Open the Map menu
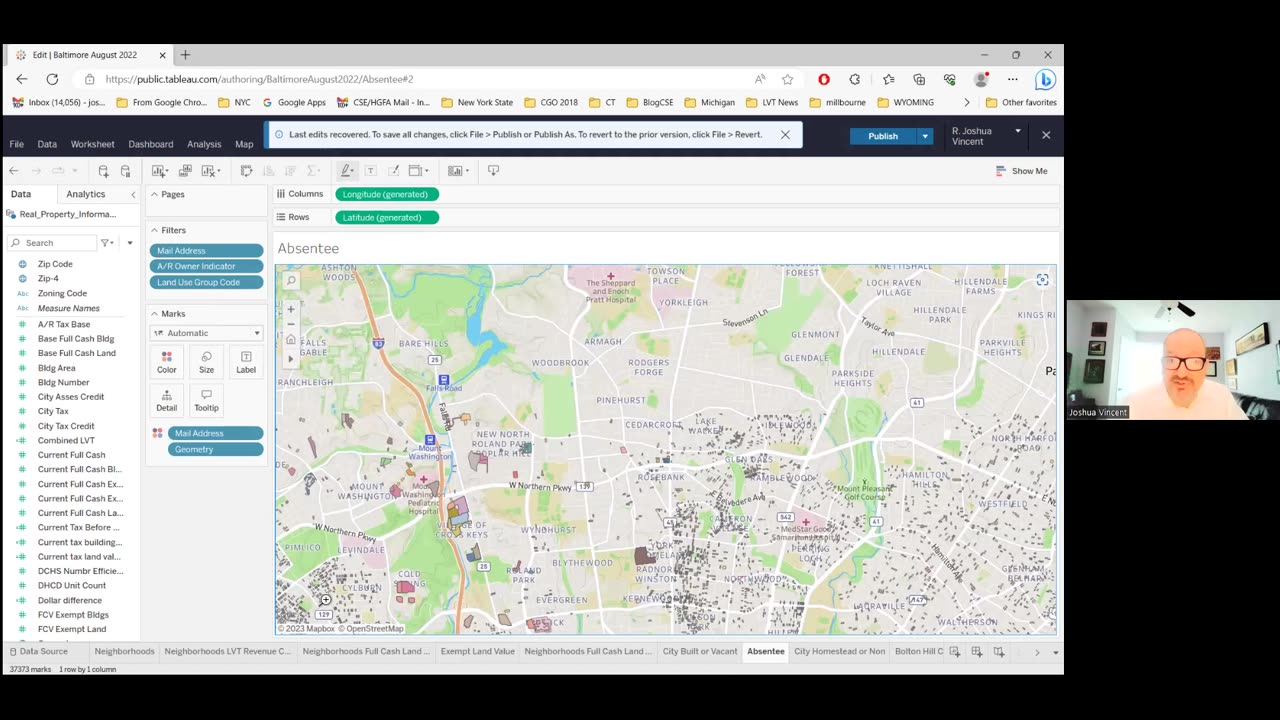Viewport: 1280px width, 720px height. click(x=244, y=144)
